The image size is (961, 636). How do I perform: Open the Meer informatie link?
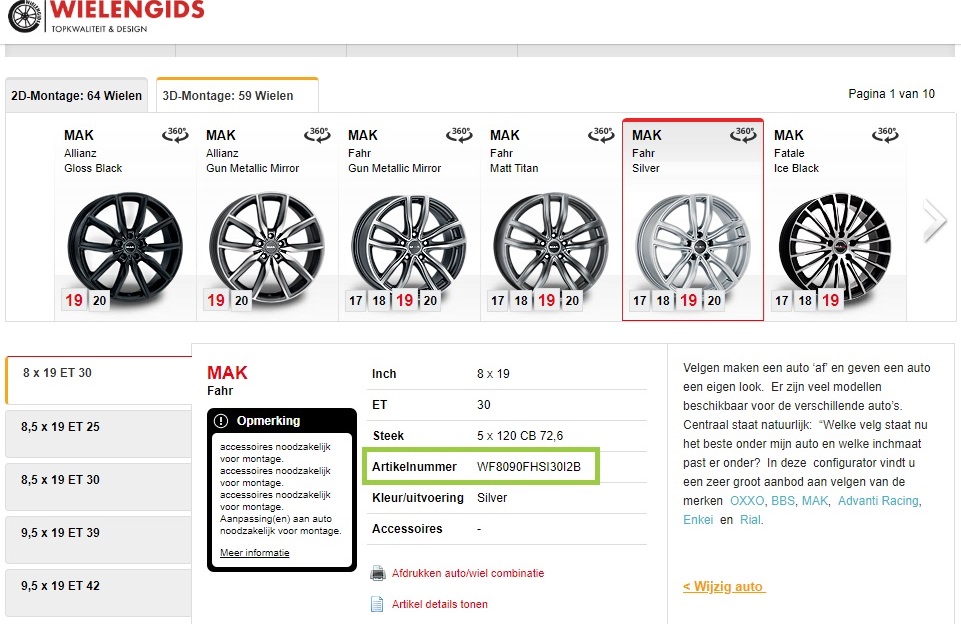click(254, 553)
